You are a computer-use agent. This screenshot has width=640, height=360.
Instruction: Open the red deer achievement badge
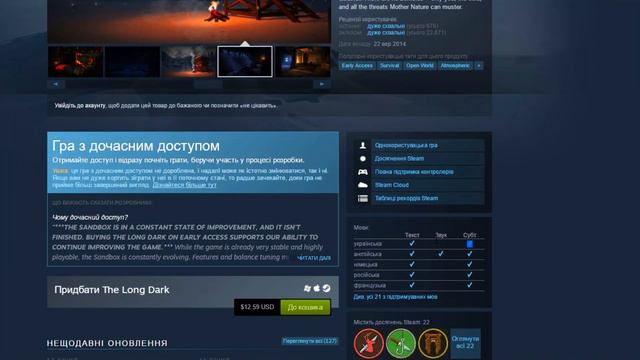[369, 344]
